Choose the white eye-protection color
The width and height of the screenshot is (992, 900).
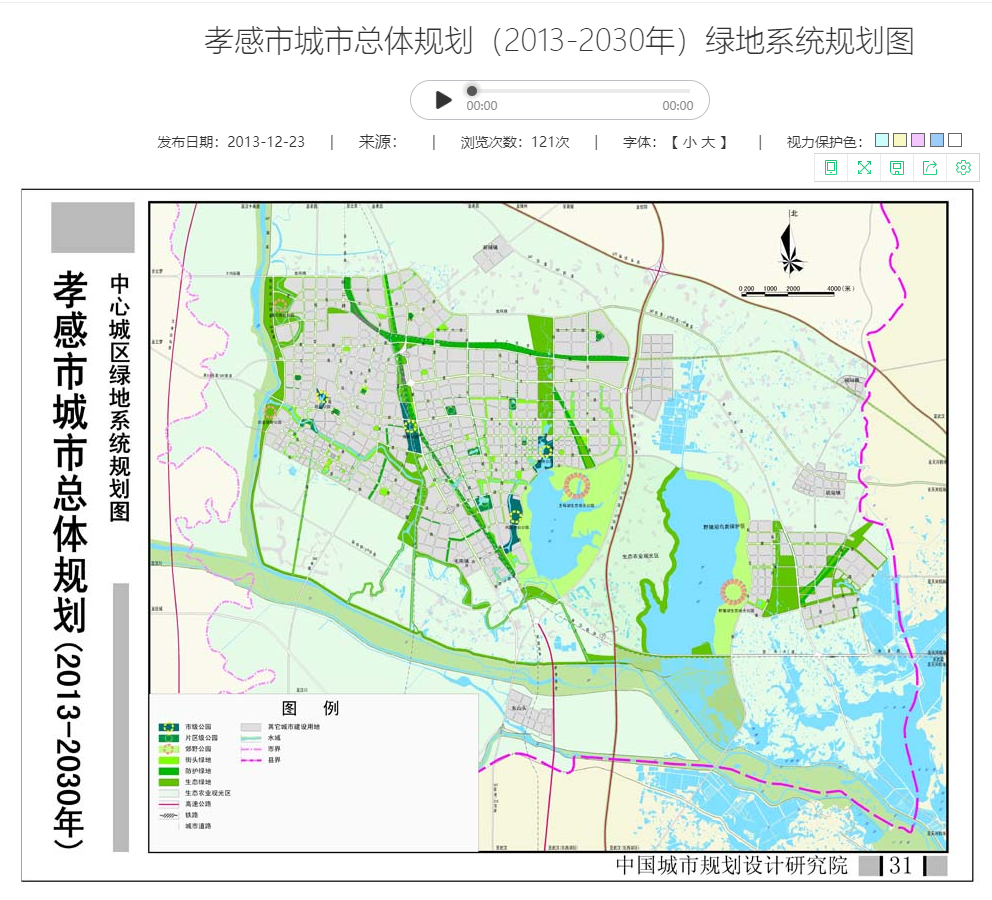tap(955, 141)
